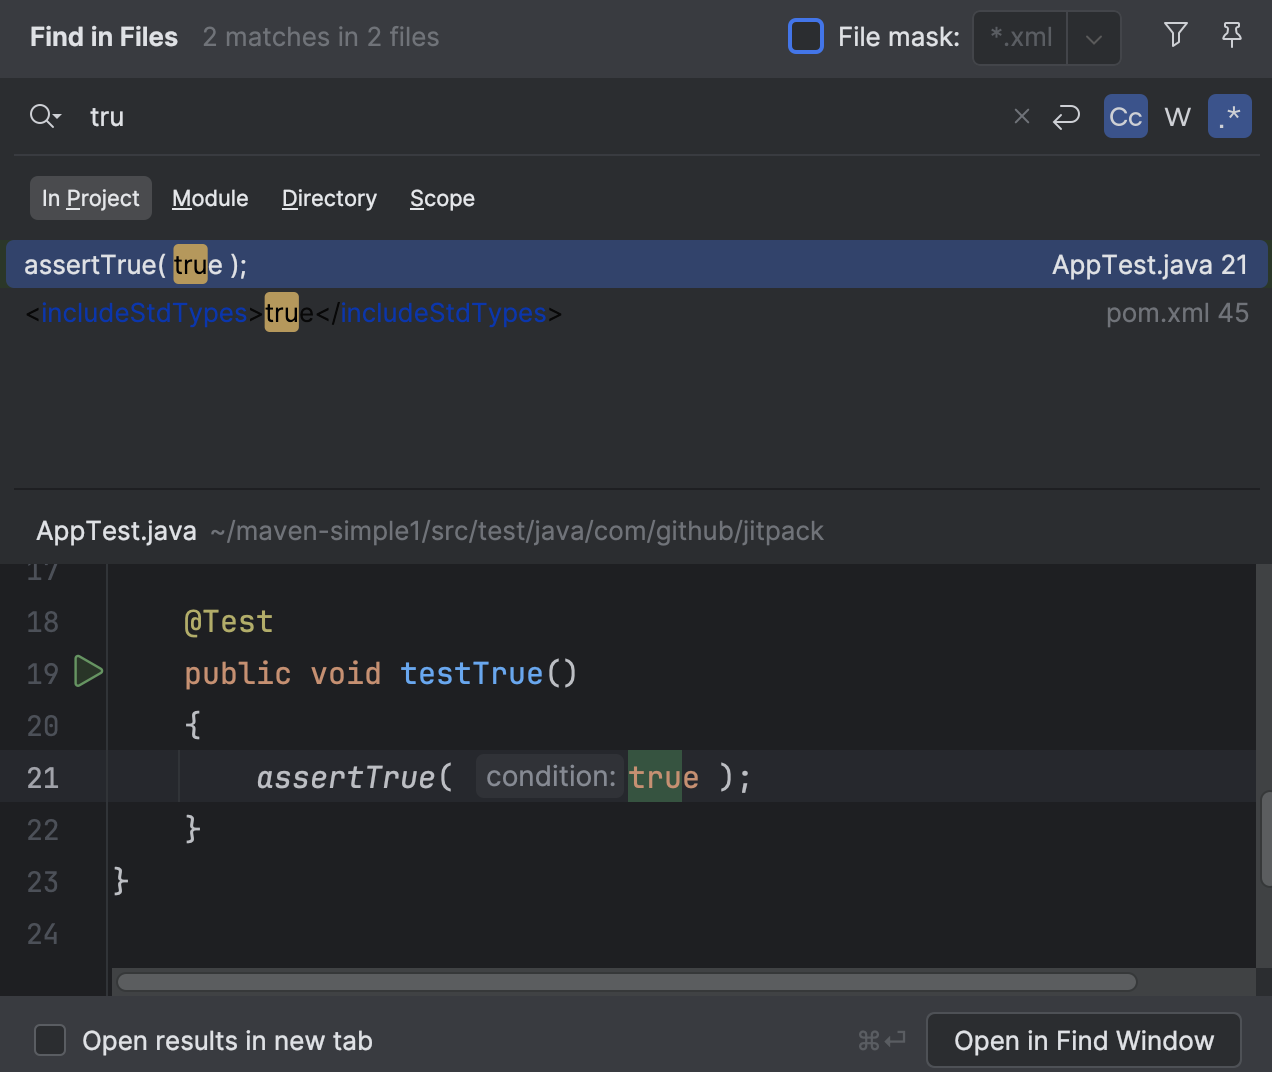Select the Directory search scope

329,198
